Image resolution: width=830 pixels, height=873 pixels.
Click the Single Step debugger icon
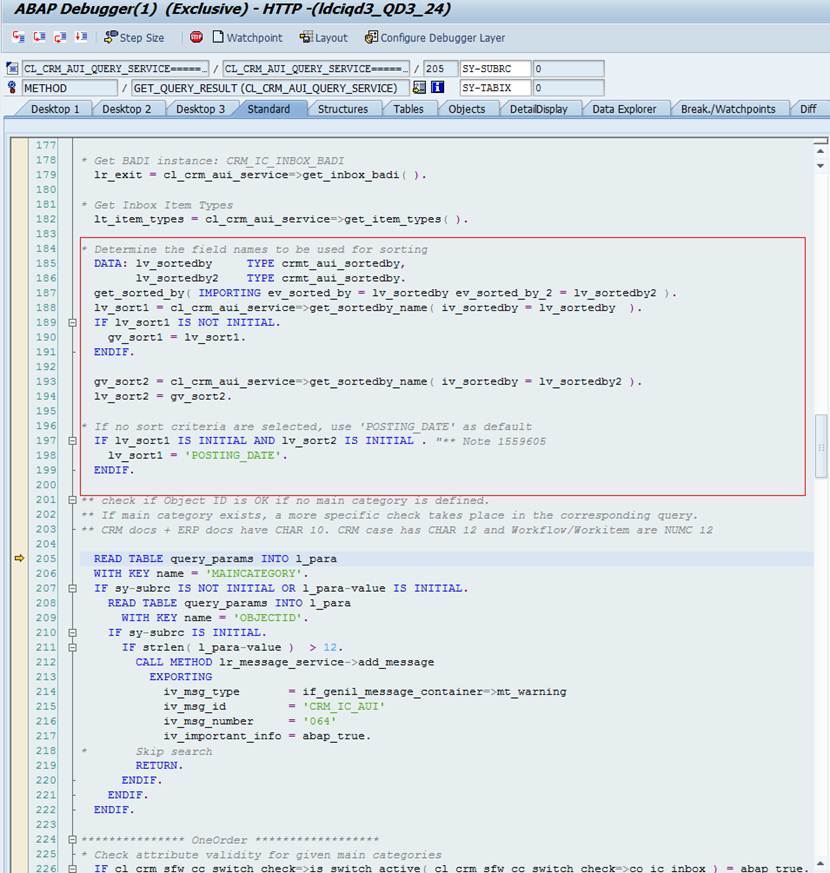coord(17,37)
